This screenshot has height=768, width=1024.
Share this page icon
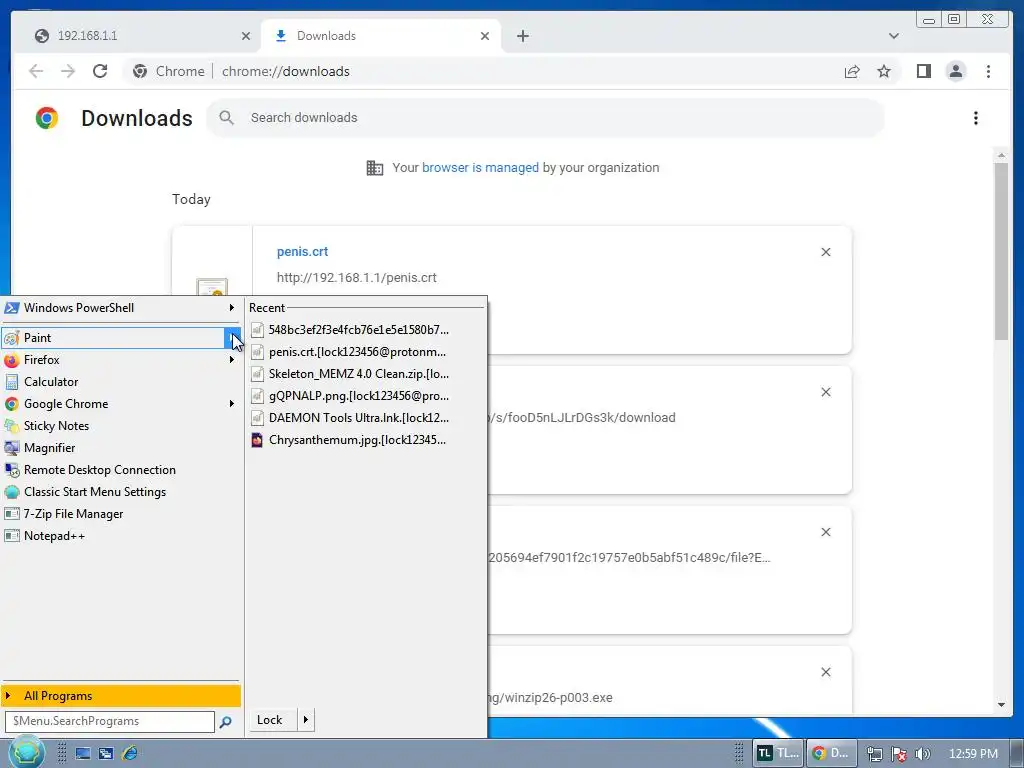tap(852, 71)
